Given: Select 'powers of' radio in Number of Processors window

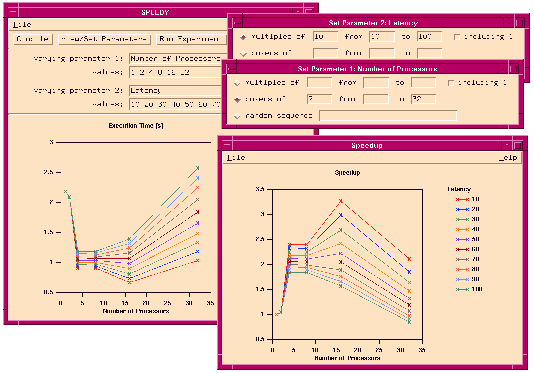Looking at the screenshot, I should tap(237, 99).
